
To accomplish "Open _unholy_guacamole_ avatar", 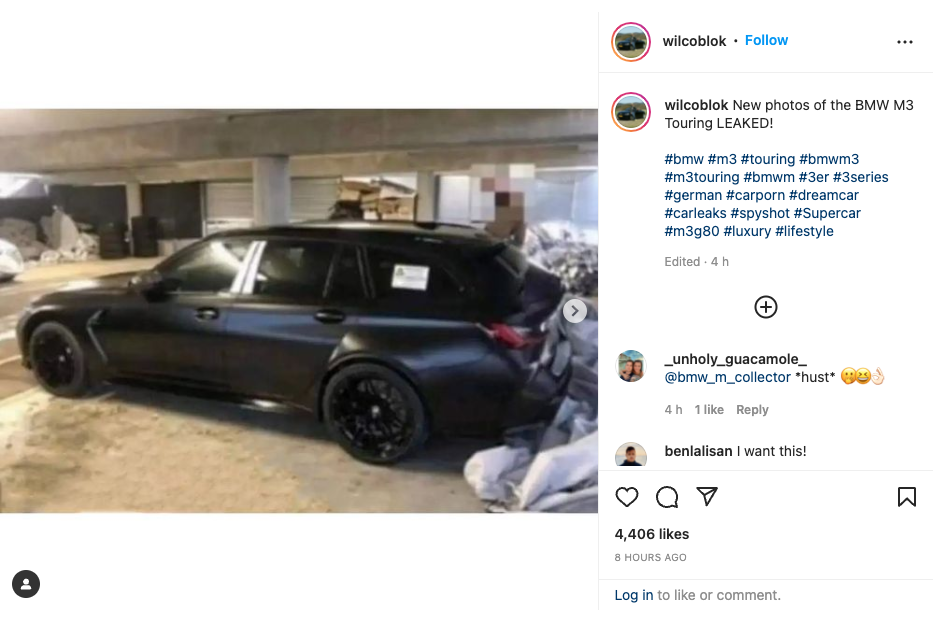I will tap(631, 365).
